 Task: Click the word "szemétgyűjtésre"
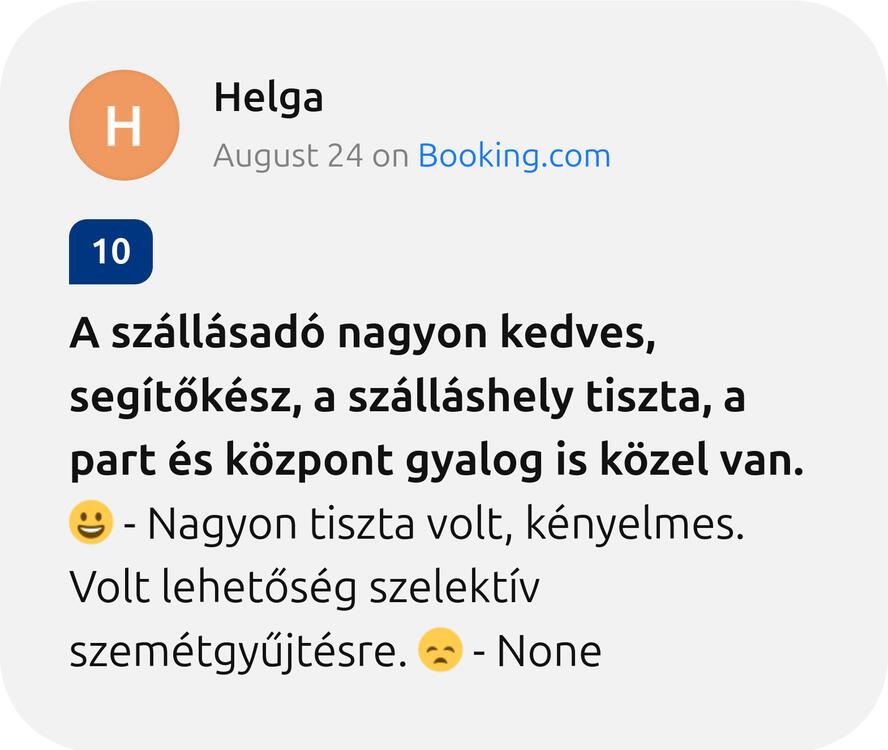point(237,652)
